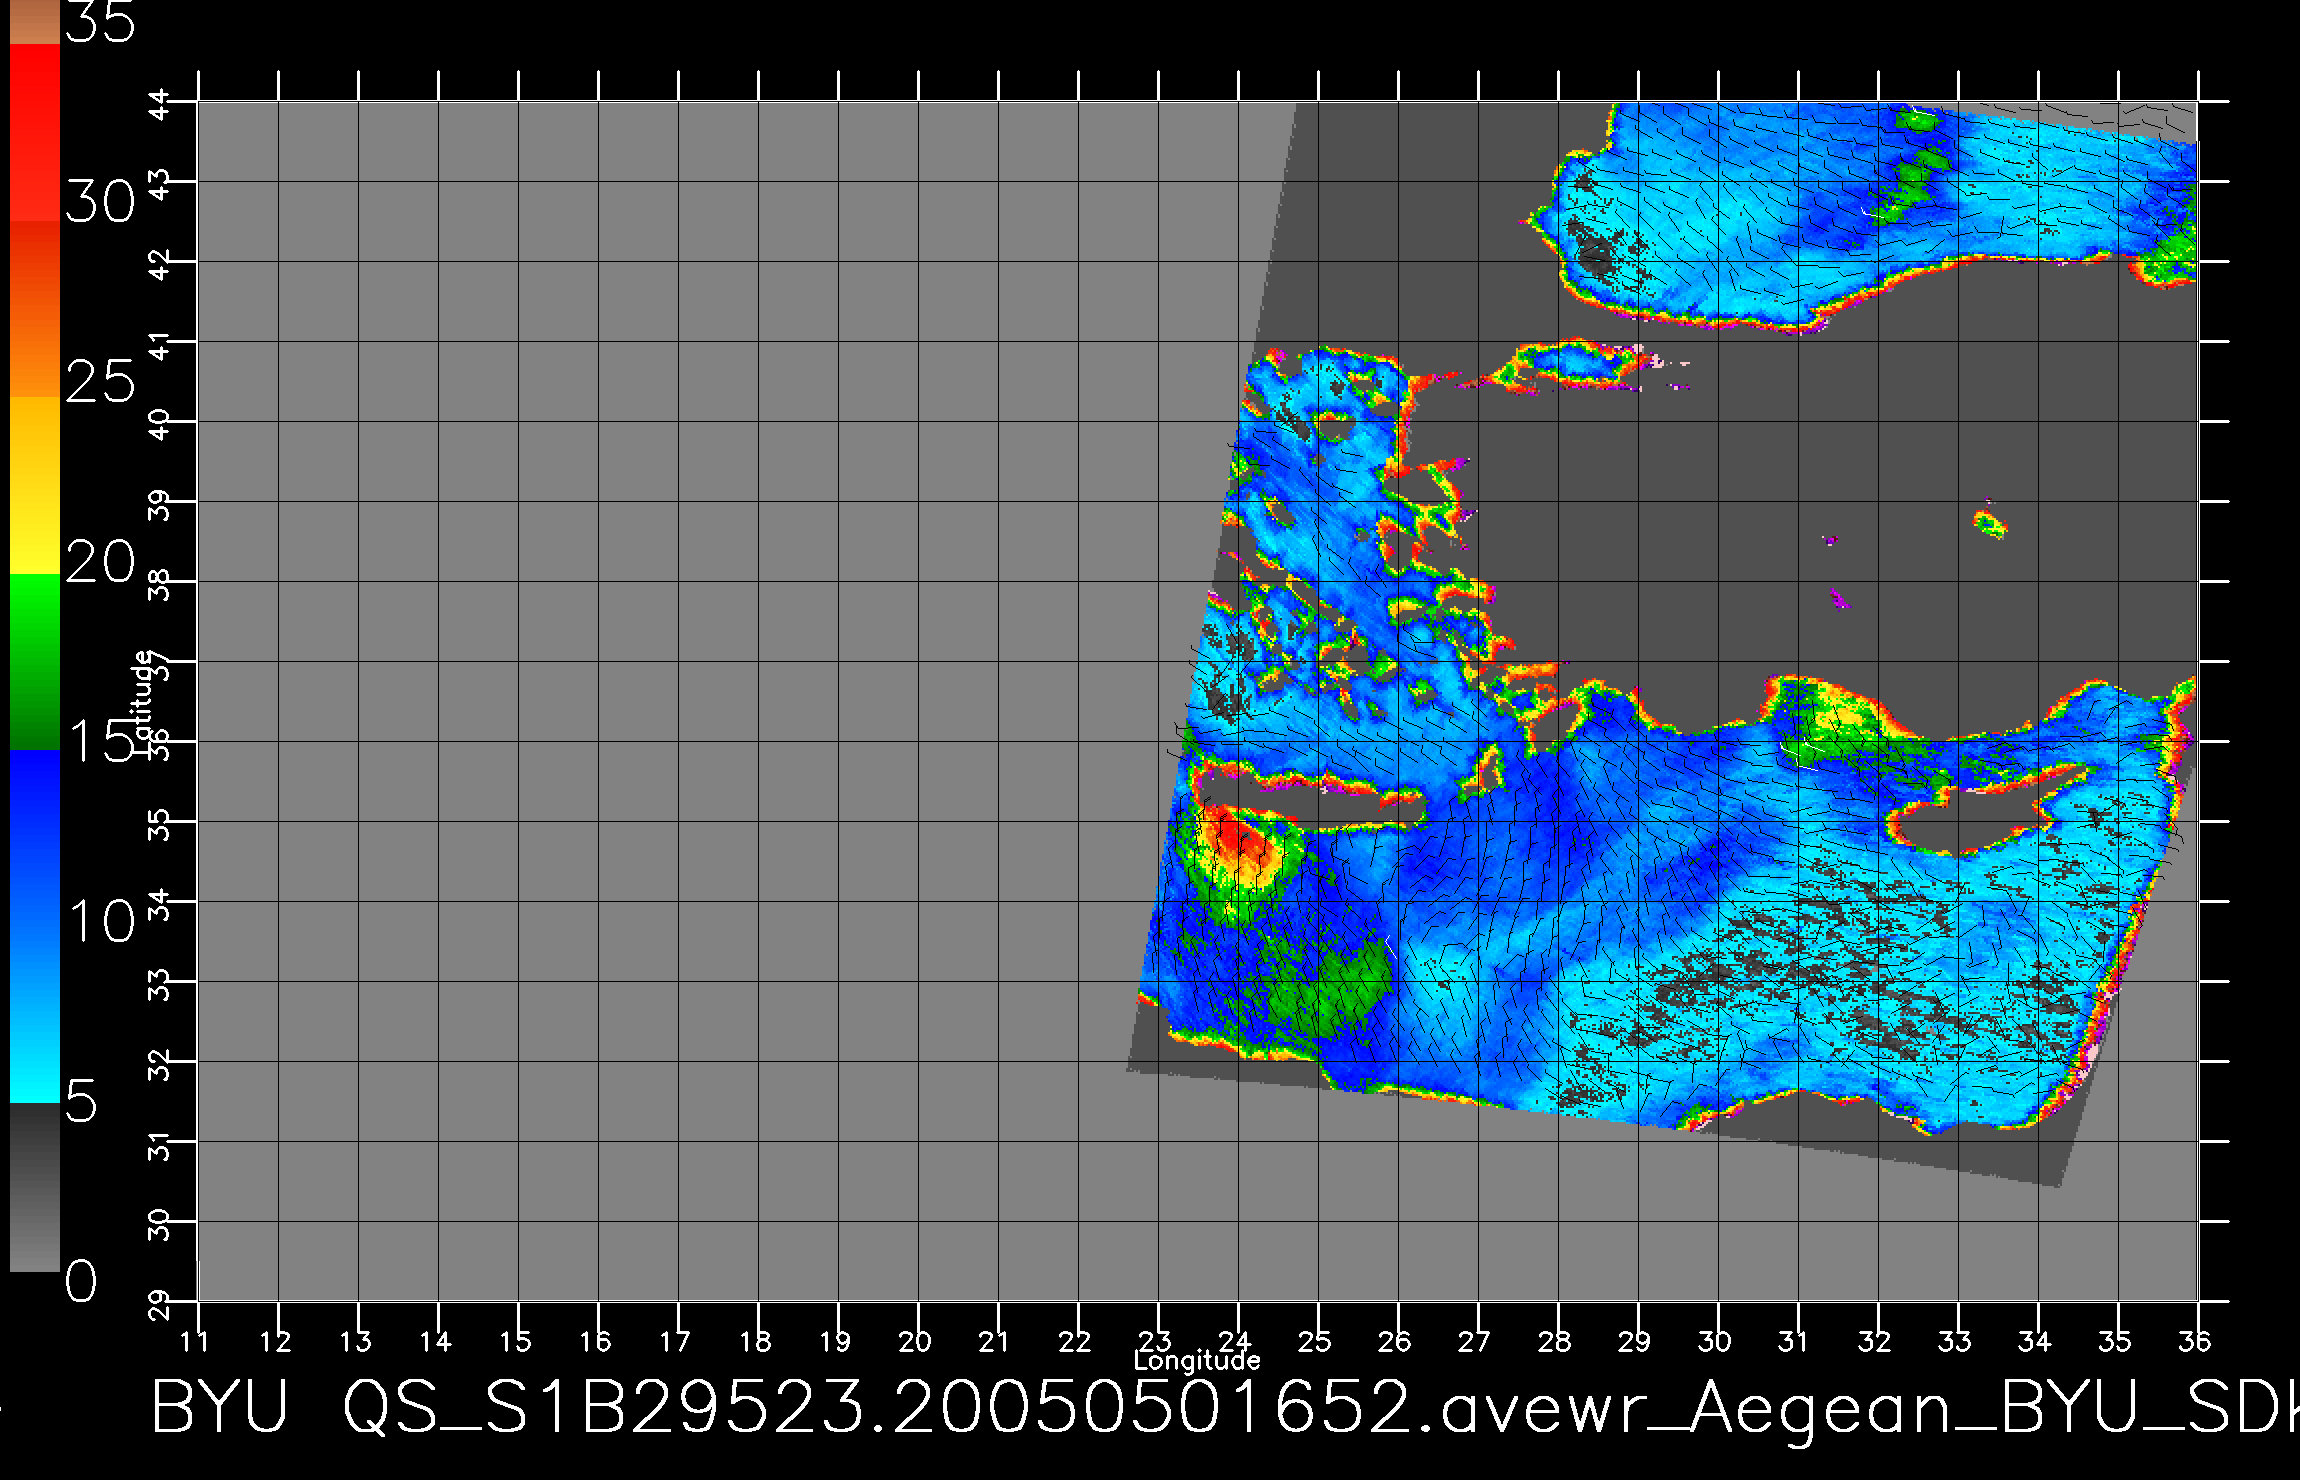Click longitude tick label 19
This screenshot has width=2300, height=1480.
(837, 1340)
